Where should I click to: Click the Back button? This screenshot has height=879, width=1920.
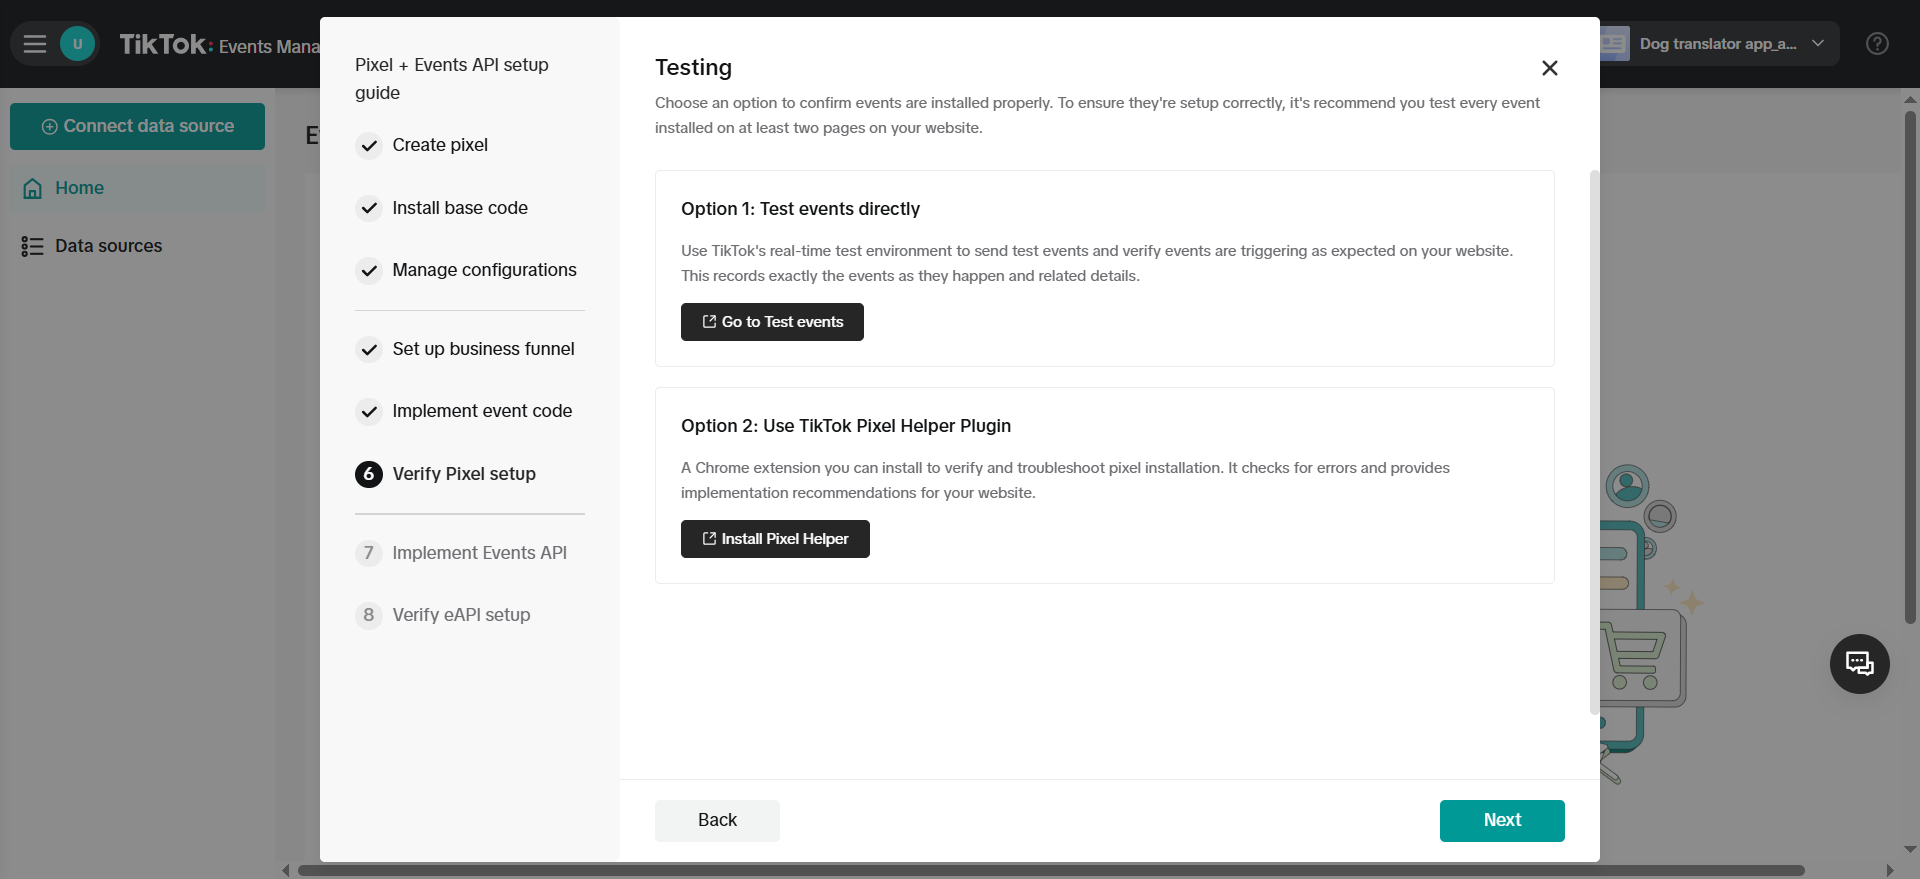pyautogui.click(x=717, y=820)
